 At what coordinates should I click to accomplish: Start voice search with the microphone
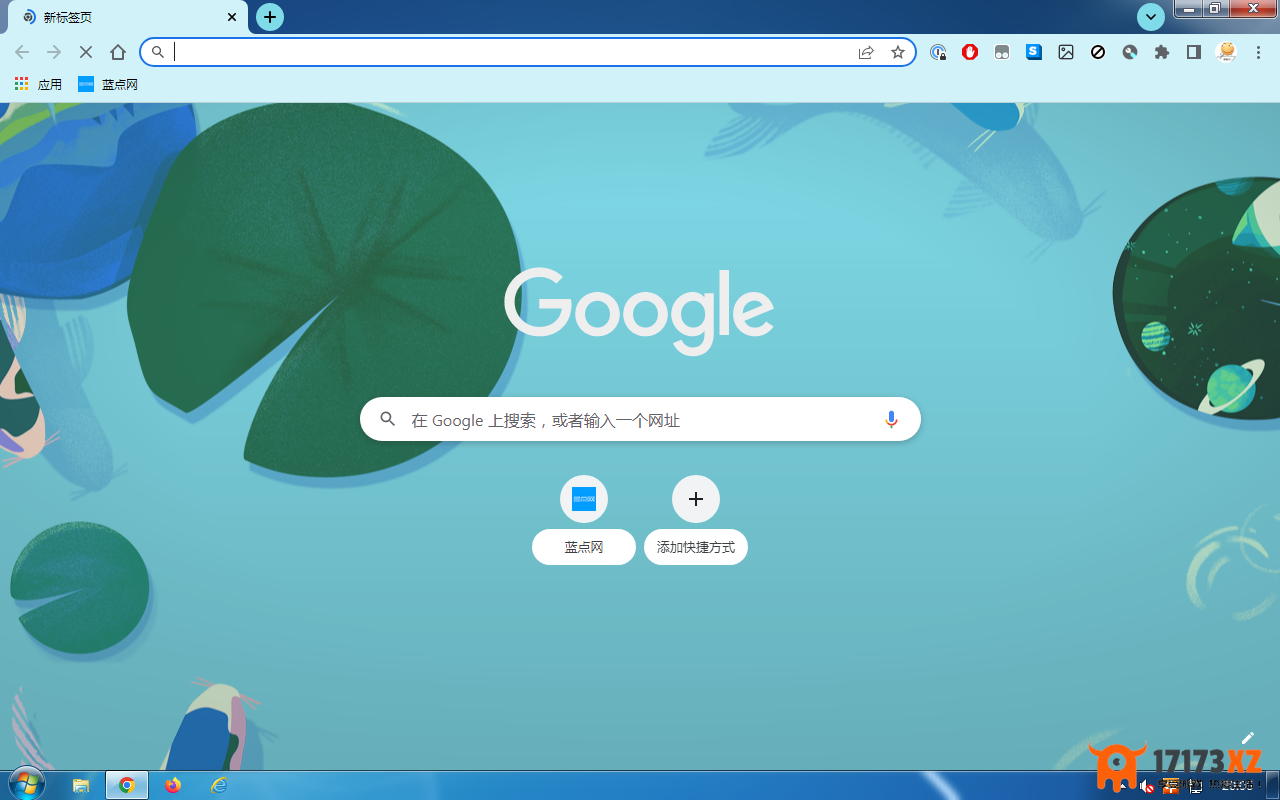point(891,420)
